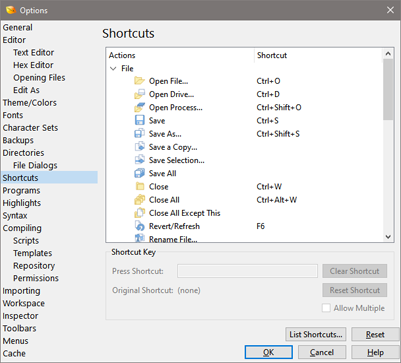Image resolution: width=401 pixels, height=363 pixels.
Task: Click the scrollbar up arrow
Action: click(x=388, y=54)
